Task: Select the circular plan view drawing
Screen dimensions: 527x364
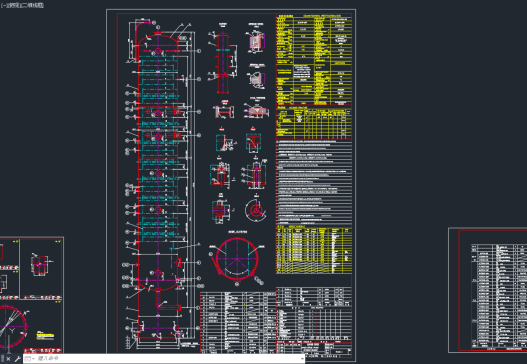Action: click(237, 259)
